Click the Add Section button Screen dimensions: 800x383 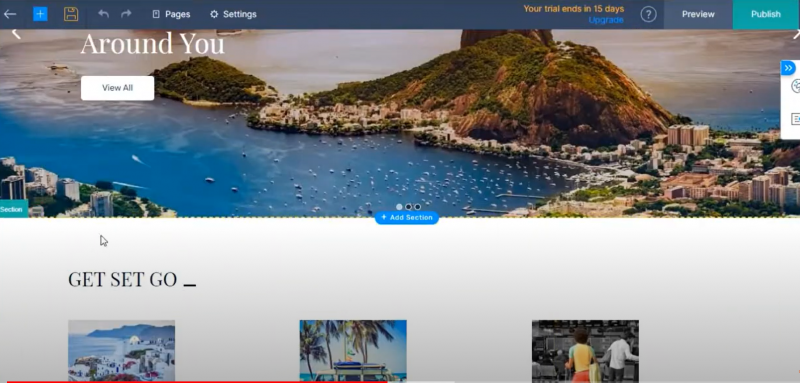[407, 218]
